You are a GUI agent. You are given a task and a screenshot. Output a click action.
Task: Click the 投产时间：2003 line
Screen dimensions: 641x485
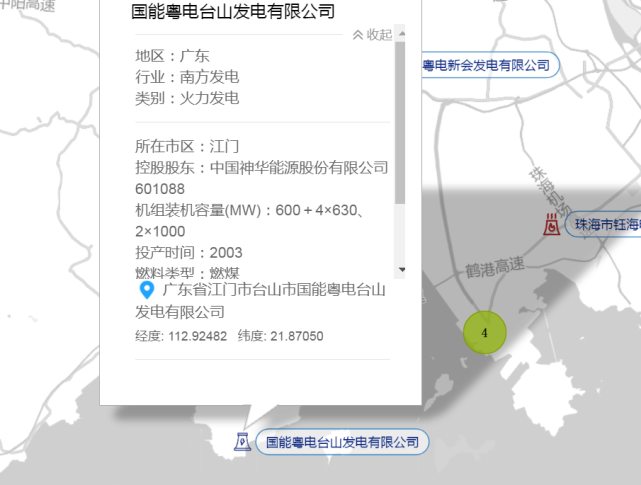[x=188, y=252]
